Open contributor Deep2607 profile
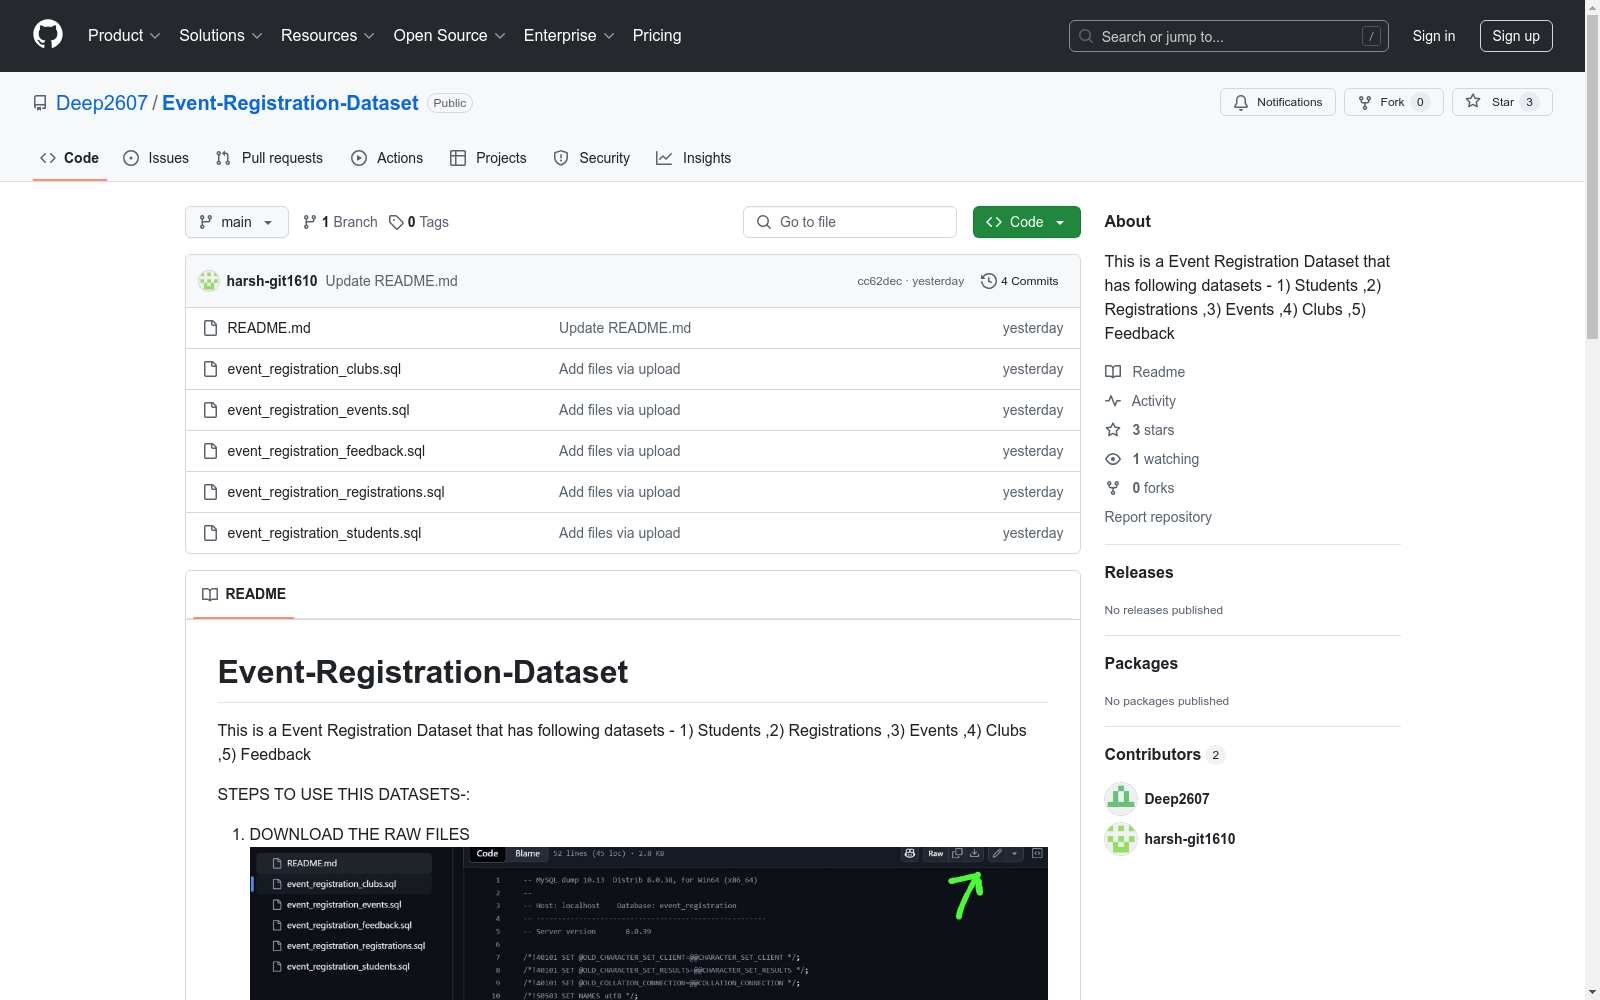This screenshot has width=1600, height=1000. point(1177,799)
